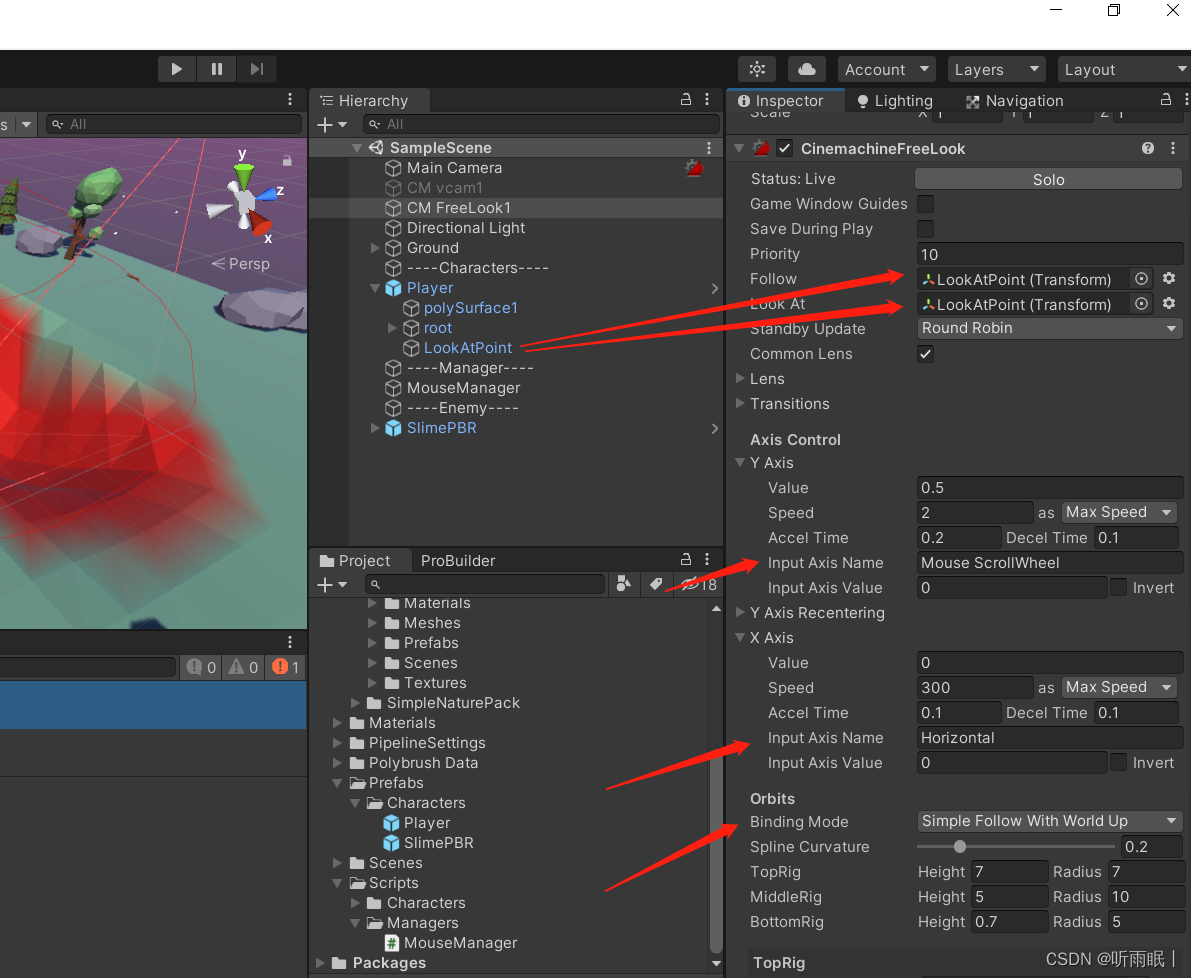Start Play mode with the play button
This screenshot has height=978, width=1191.
[177, 69]
